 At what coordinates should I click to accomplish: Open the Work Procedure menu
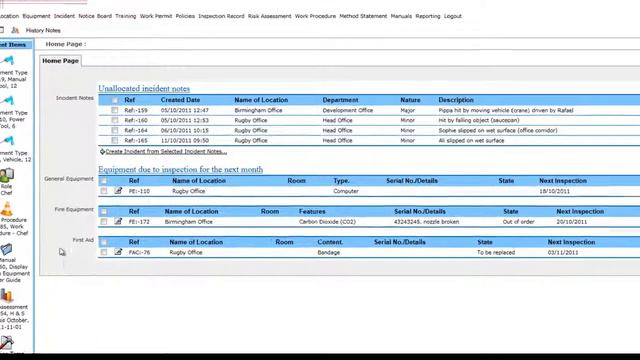315,16
